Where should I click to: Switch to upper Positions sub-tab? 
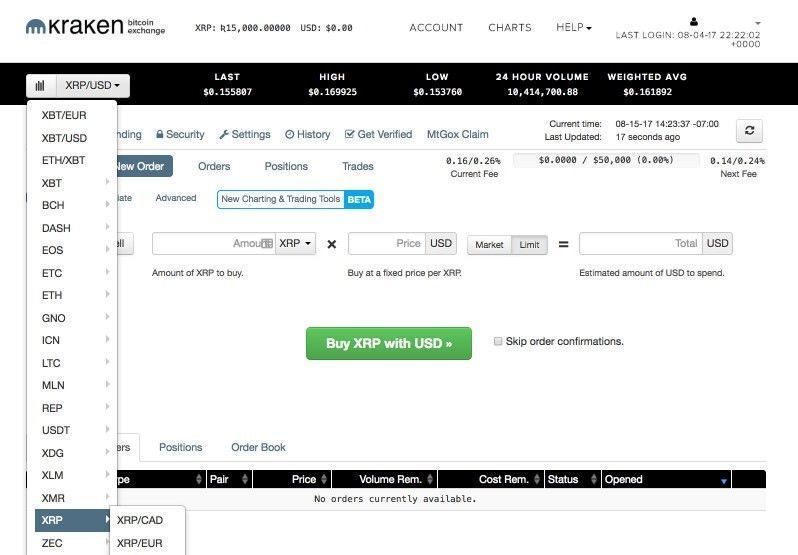coord(286,166)
